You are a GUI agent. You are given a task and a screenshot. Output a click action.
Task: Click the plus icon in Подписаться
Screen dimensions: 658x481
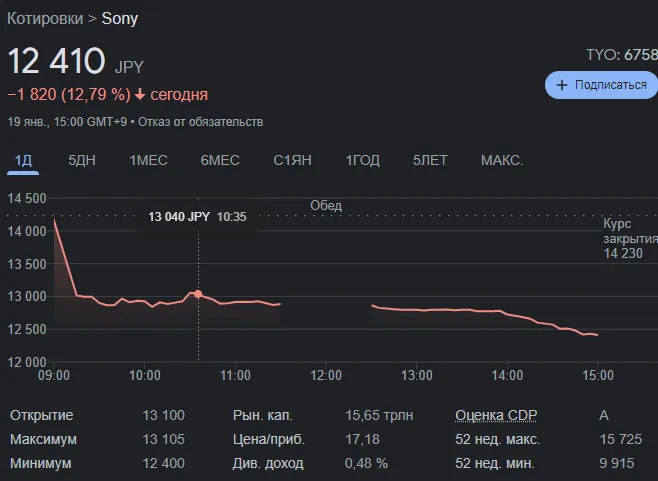pos(561,85)
